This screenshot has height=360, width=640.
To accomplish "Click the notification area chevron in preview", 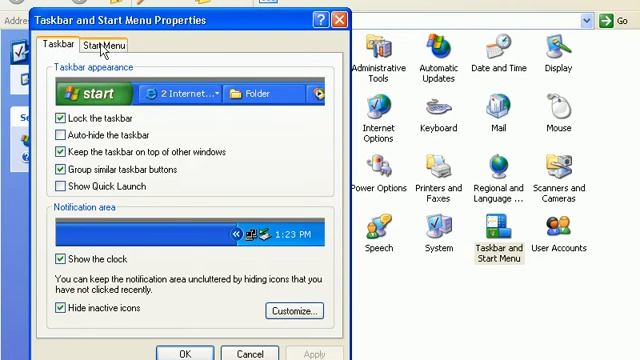I will click(x=236, y=234).
